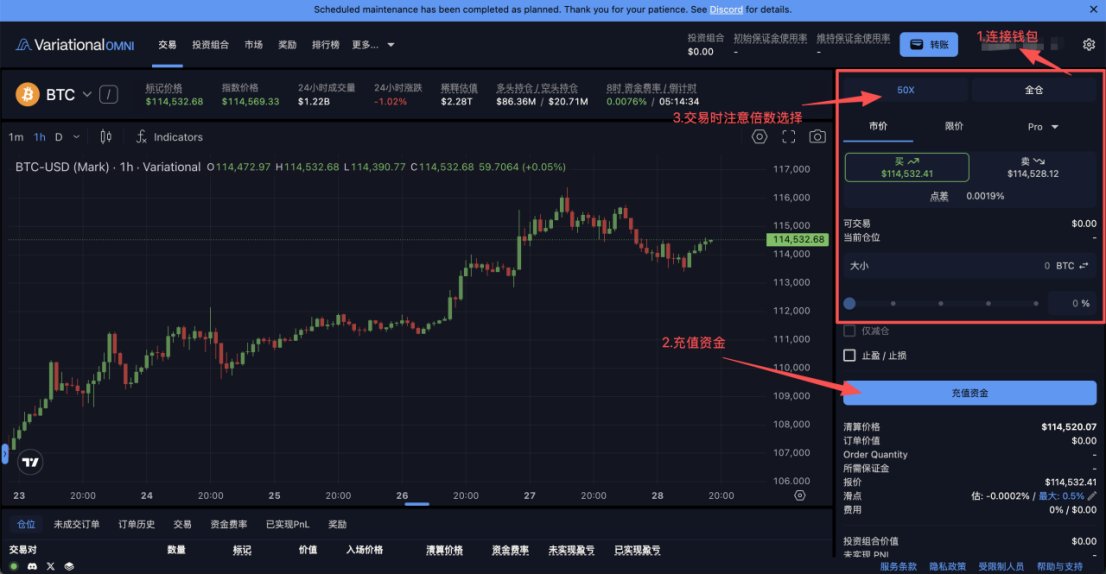Click the stacked layers docs icon in the footer
This screenshot has height=575, width=1106.
pos(69,566)
